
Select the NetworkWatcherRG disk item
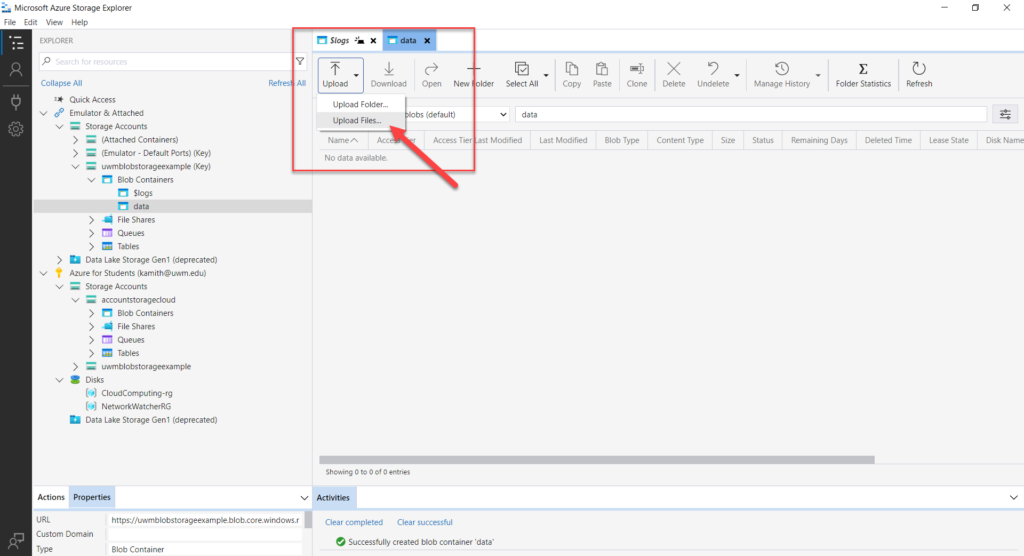pos(136,406)
